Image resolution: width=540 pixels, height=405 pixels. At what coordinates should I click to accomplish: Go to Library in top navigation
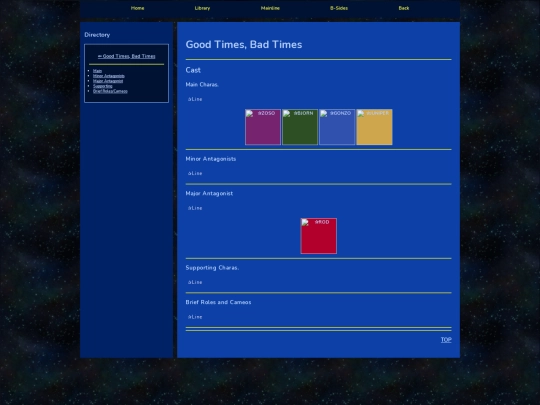coord(202,8)
